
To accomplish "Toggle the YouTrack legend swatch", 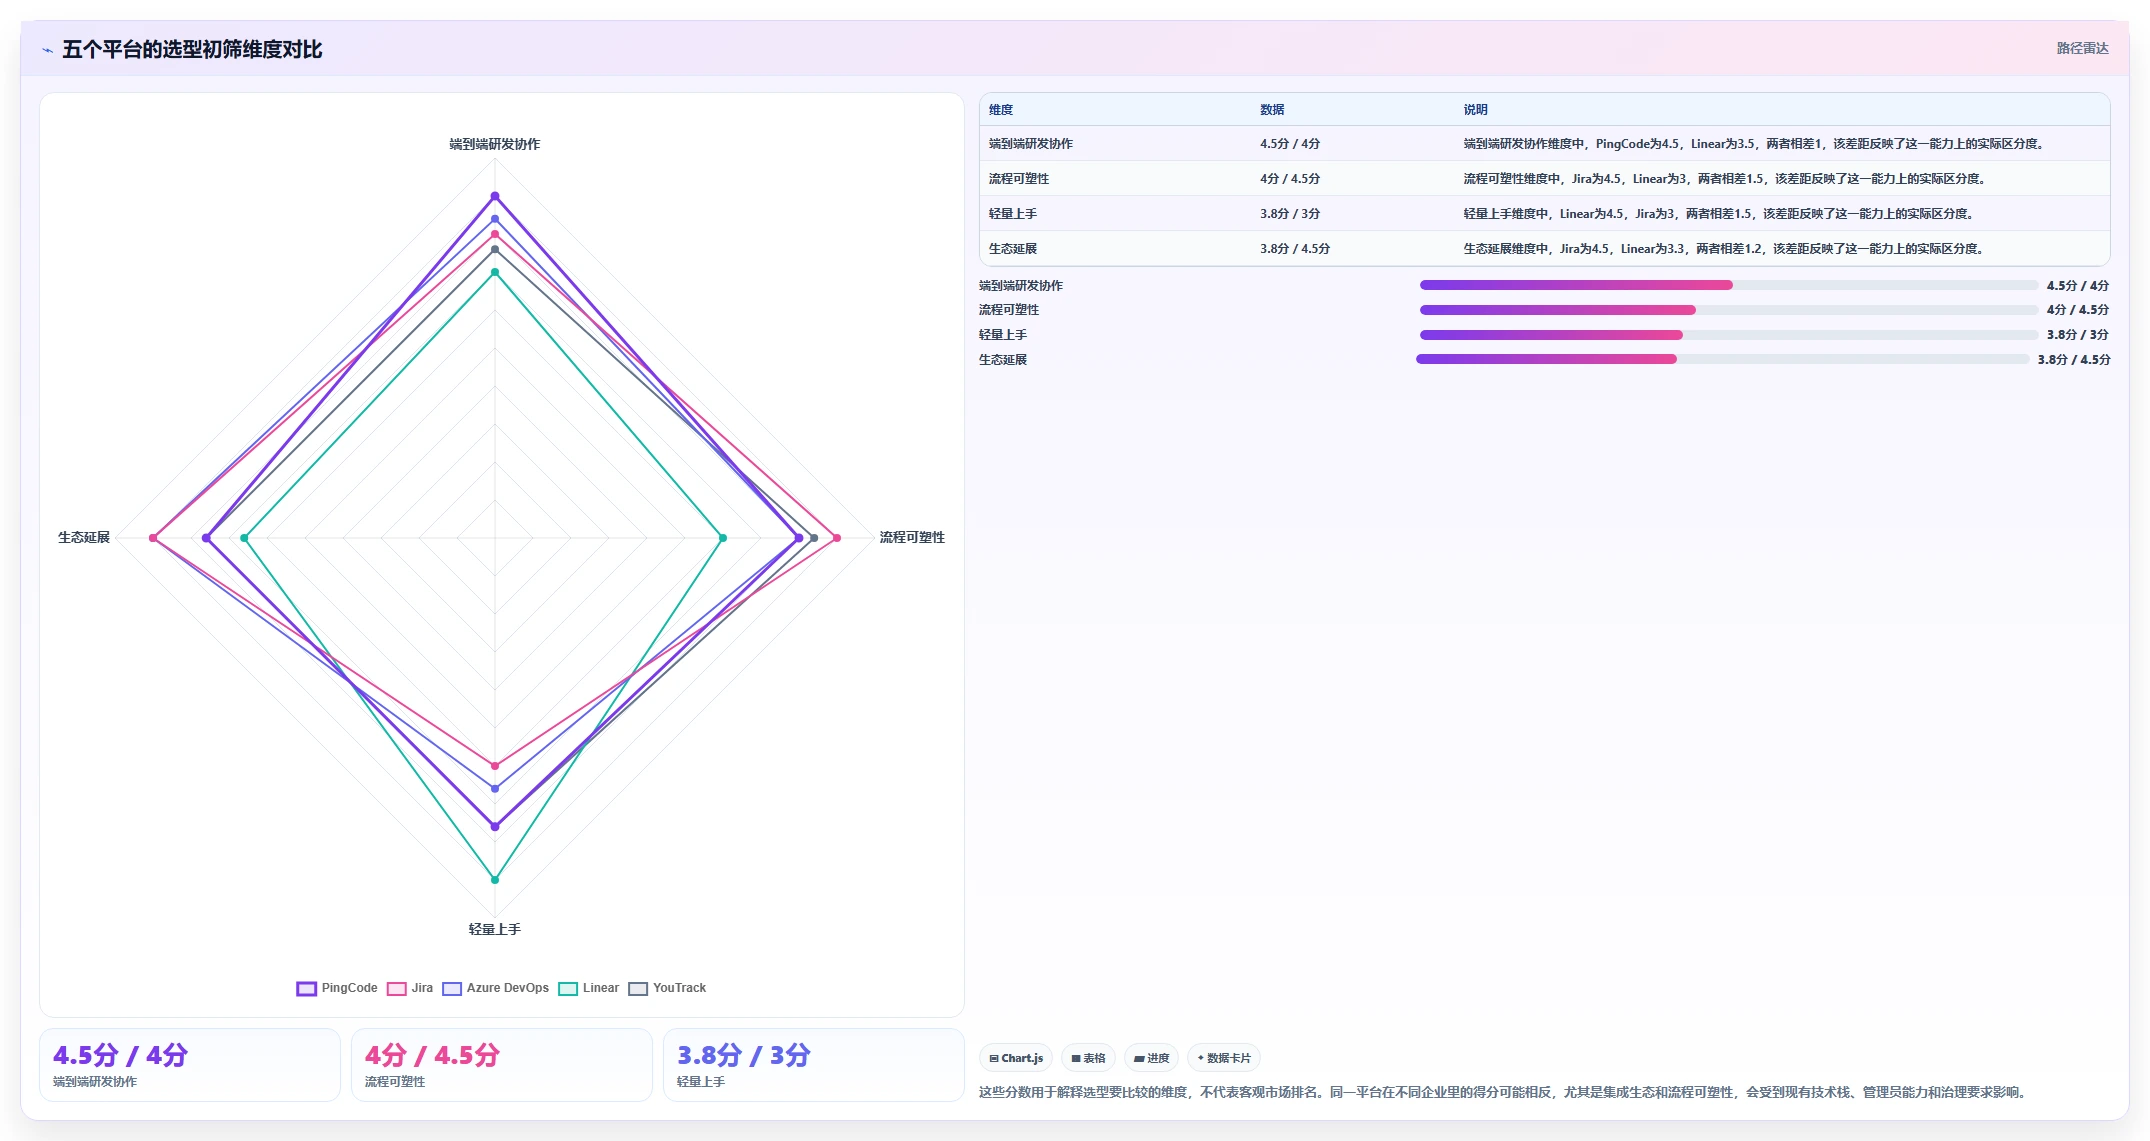I will pyautogui.click(x=638, y=988).
